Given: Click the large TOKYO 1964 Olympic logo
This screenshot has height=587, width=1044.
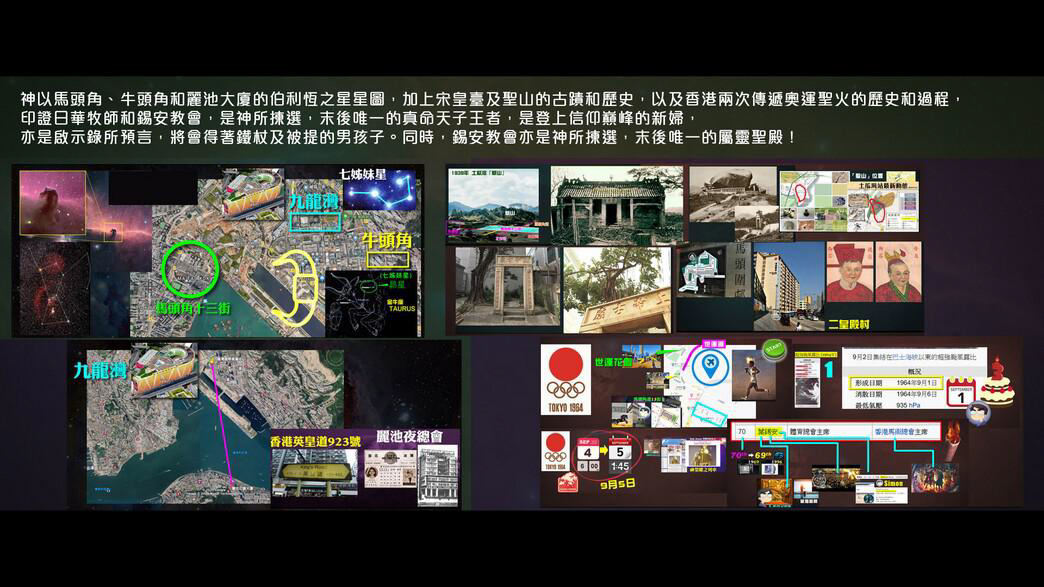Looking at the screenshot, I should click(x=566, y=379).
